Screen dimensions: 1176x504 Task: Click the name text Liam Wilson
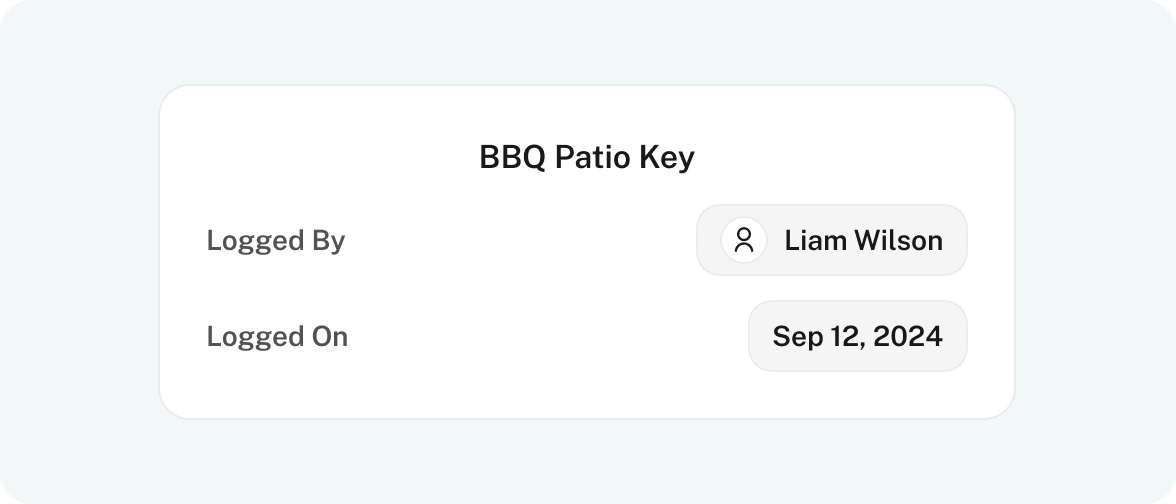[864, 241]
